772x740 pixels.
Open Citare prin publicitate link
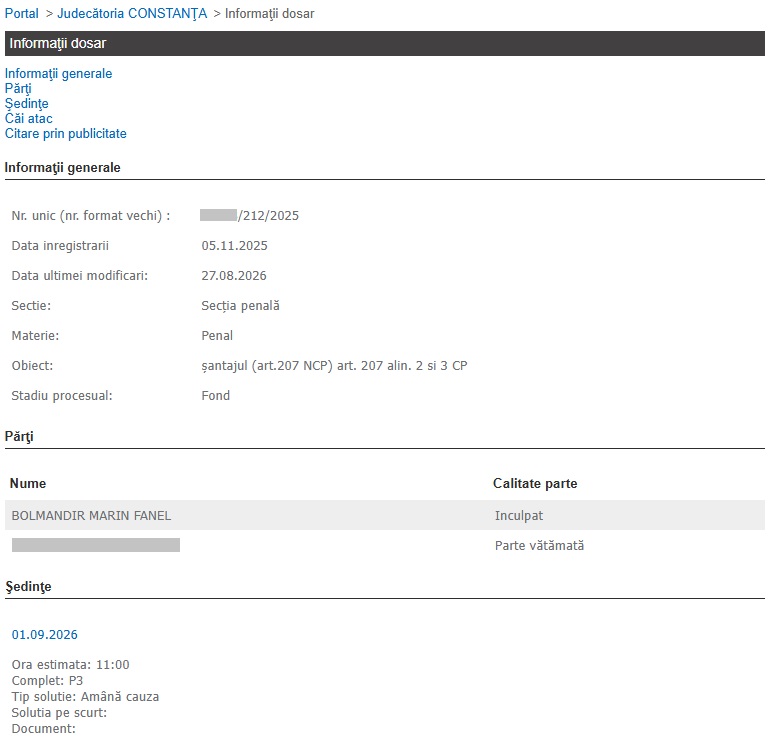(65, 133)
